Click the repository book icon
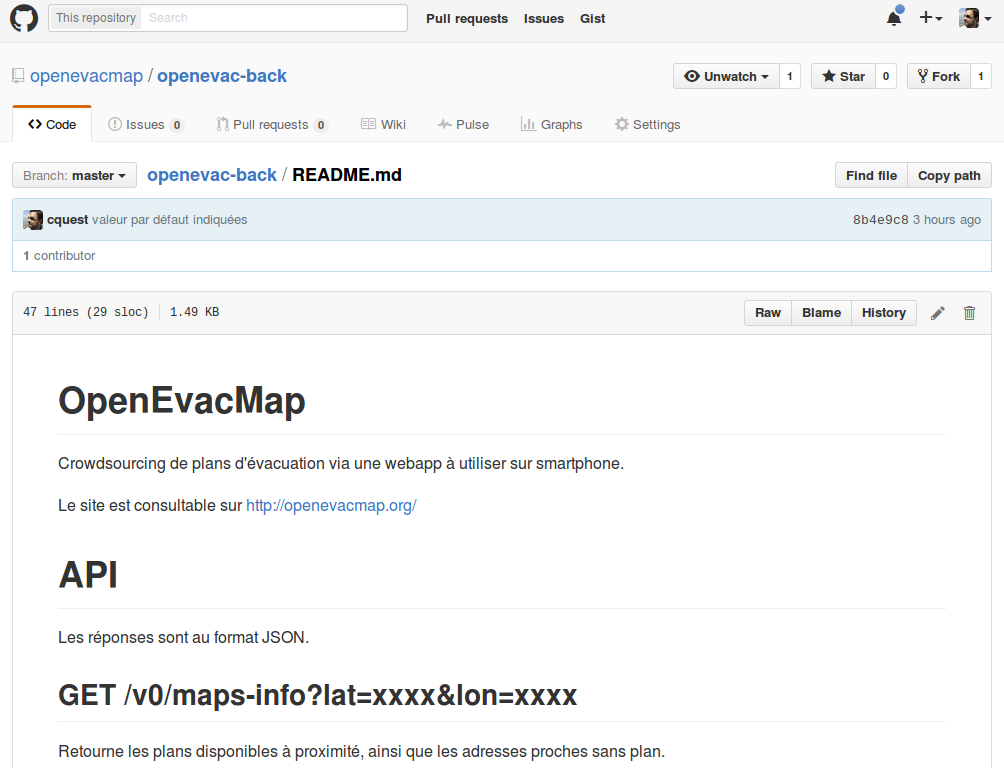This screenshot has height=768, width=1004. pos(18,76)
